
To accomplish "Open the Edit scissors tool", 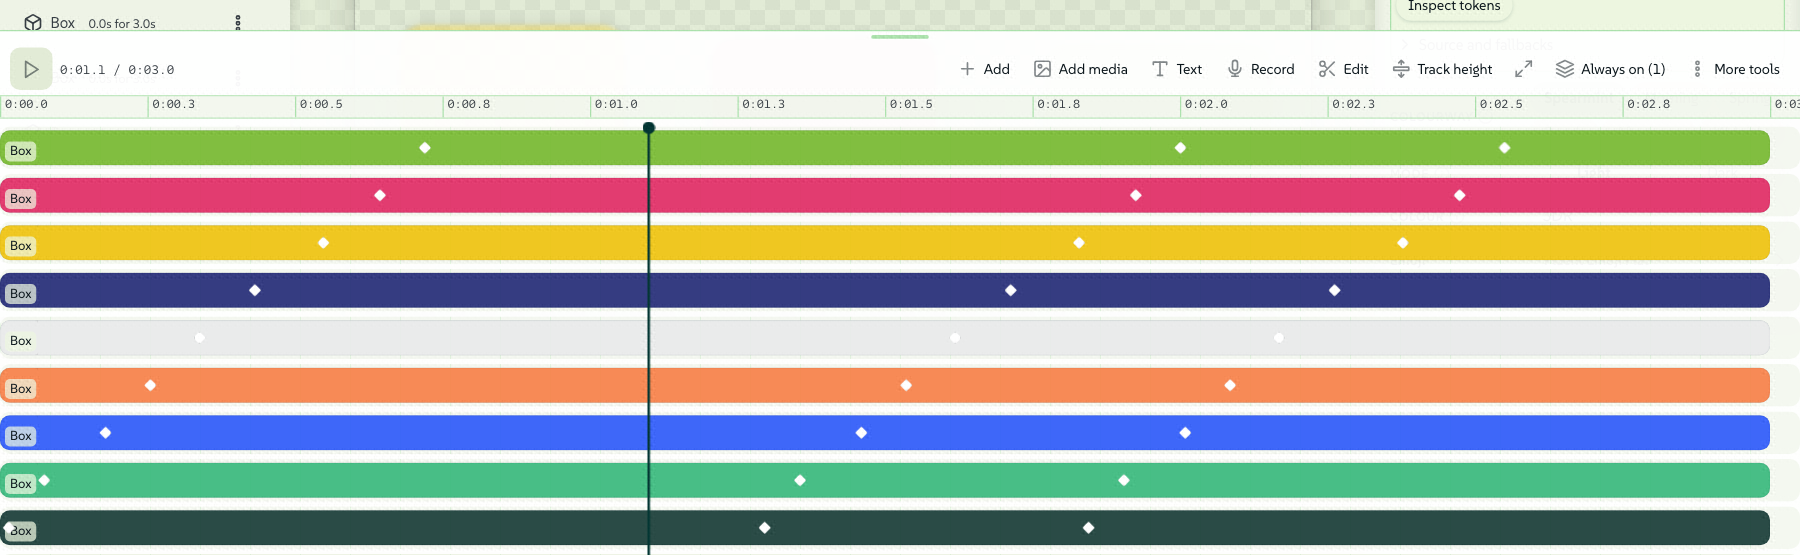I will click(1343, 69).
